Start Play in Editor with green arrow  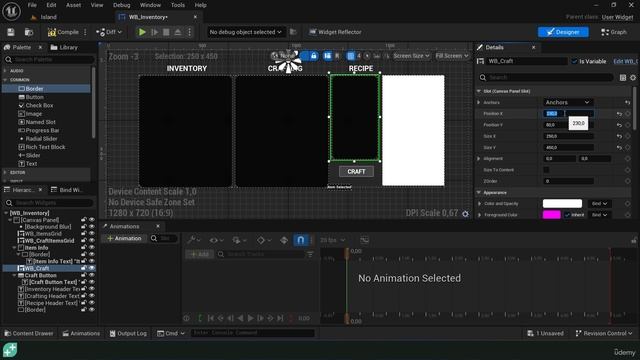point(142,32)
